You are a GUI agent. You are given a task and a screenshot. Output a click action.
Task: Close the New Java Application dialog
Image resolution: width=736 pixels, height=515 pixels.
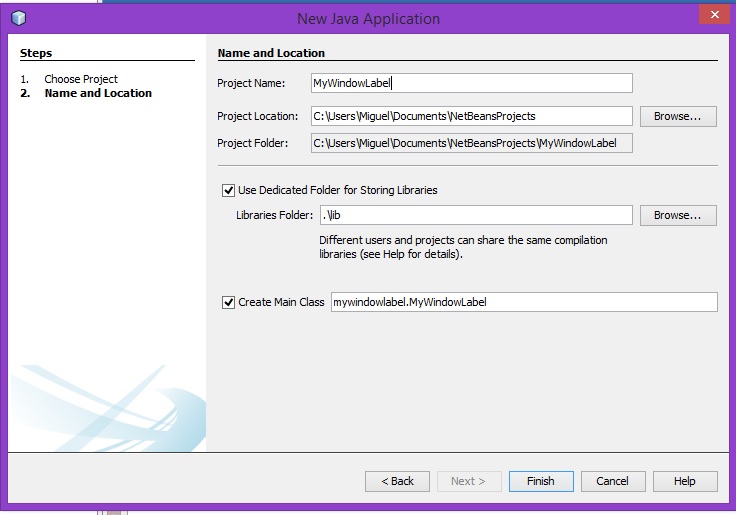click(x=712, y=14)
